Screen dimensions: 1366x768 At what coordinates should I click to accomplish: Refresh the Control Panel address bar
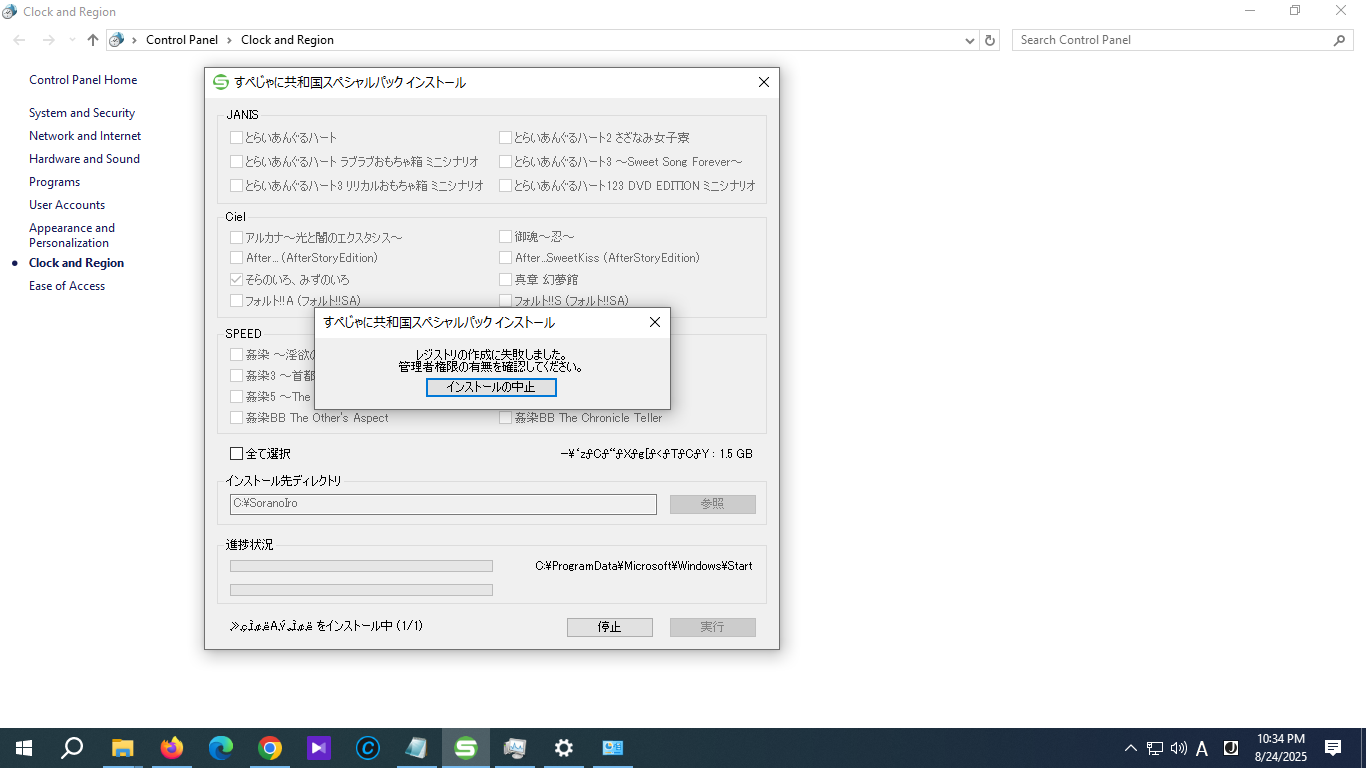point(990,40)
